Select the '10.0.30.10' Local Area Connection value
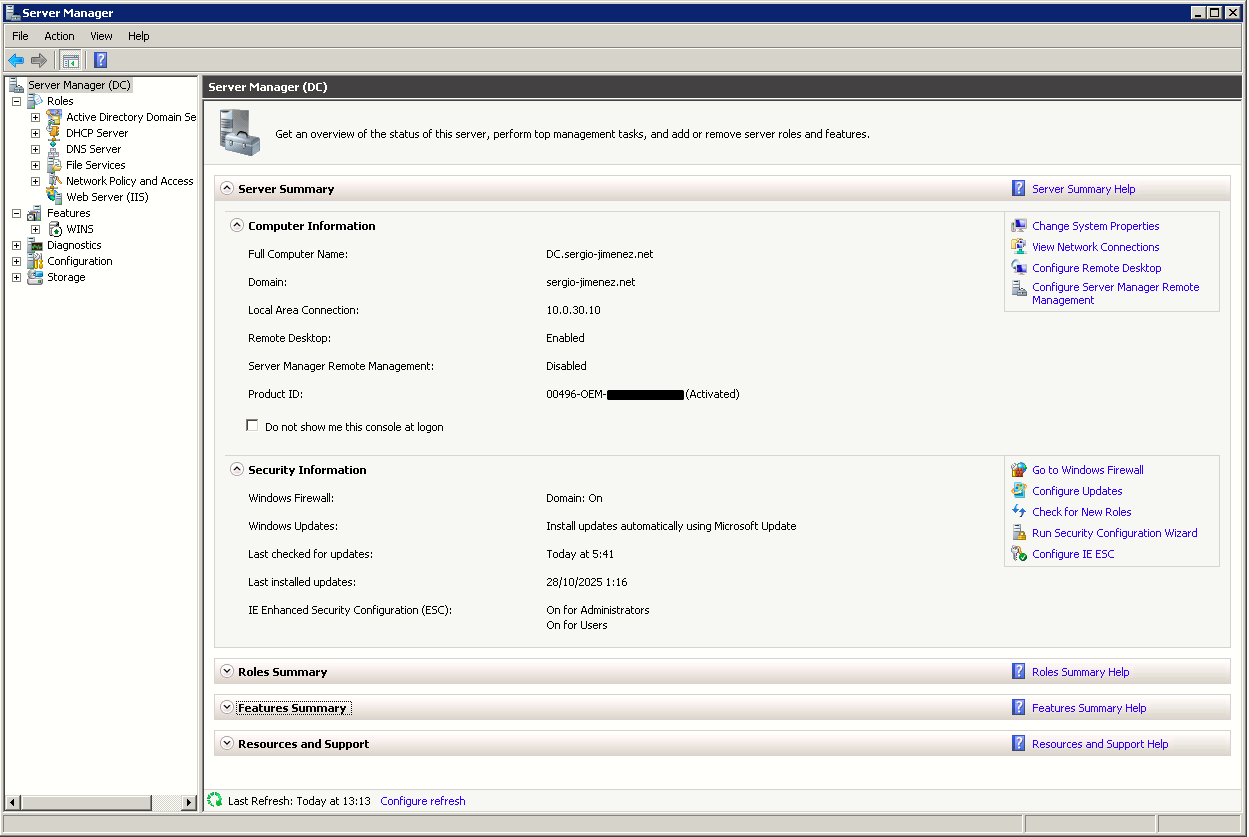 [573, 310]
